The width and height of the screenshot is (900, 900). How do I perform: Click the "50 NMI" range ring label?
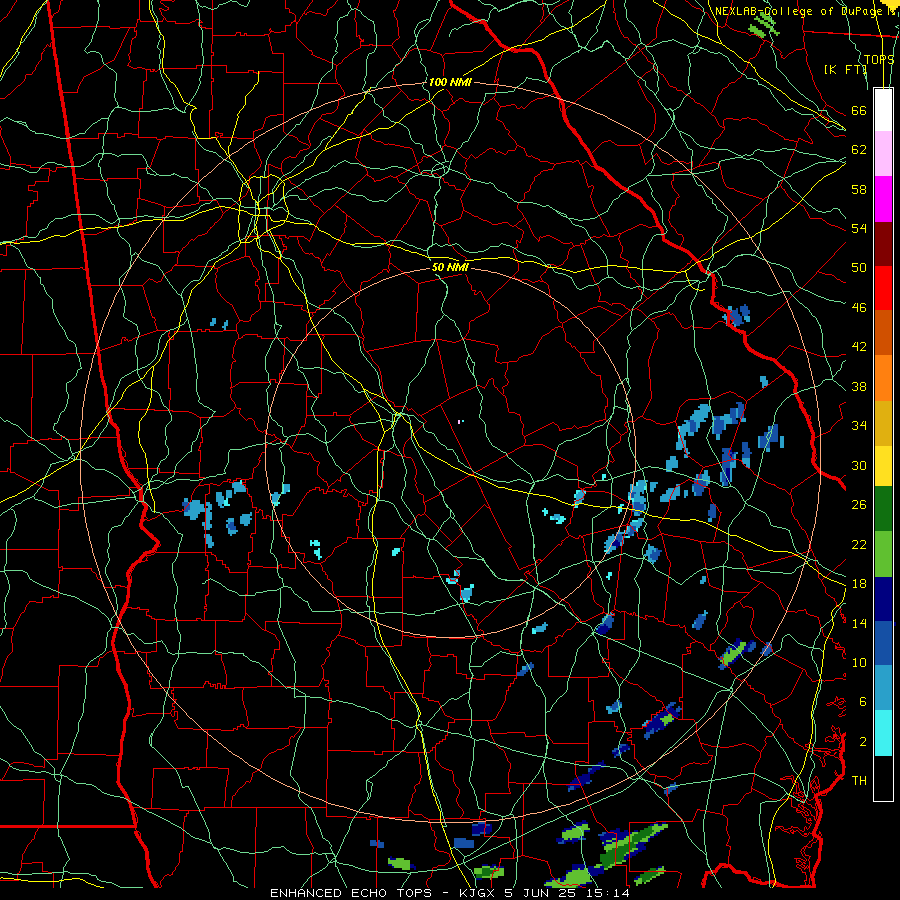coord(450,267)
